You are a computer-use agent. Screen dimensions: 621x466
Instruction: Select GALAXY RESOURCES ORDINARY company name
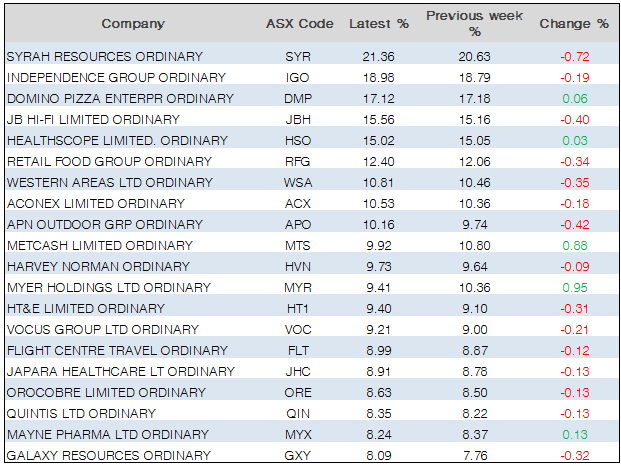tap(107, 456)
